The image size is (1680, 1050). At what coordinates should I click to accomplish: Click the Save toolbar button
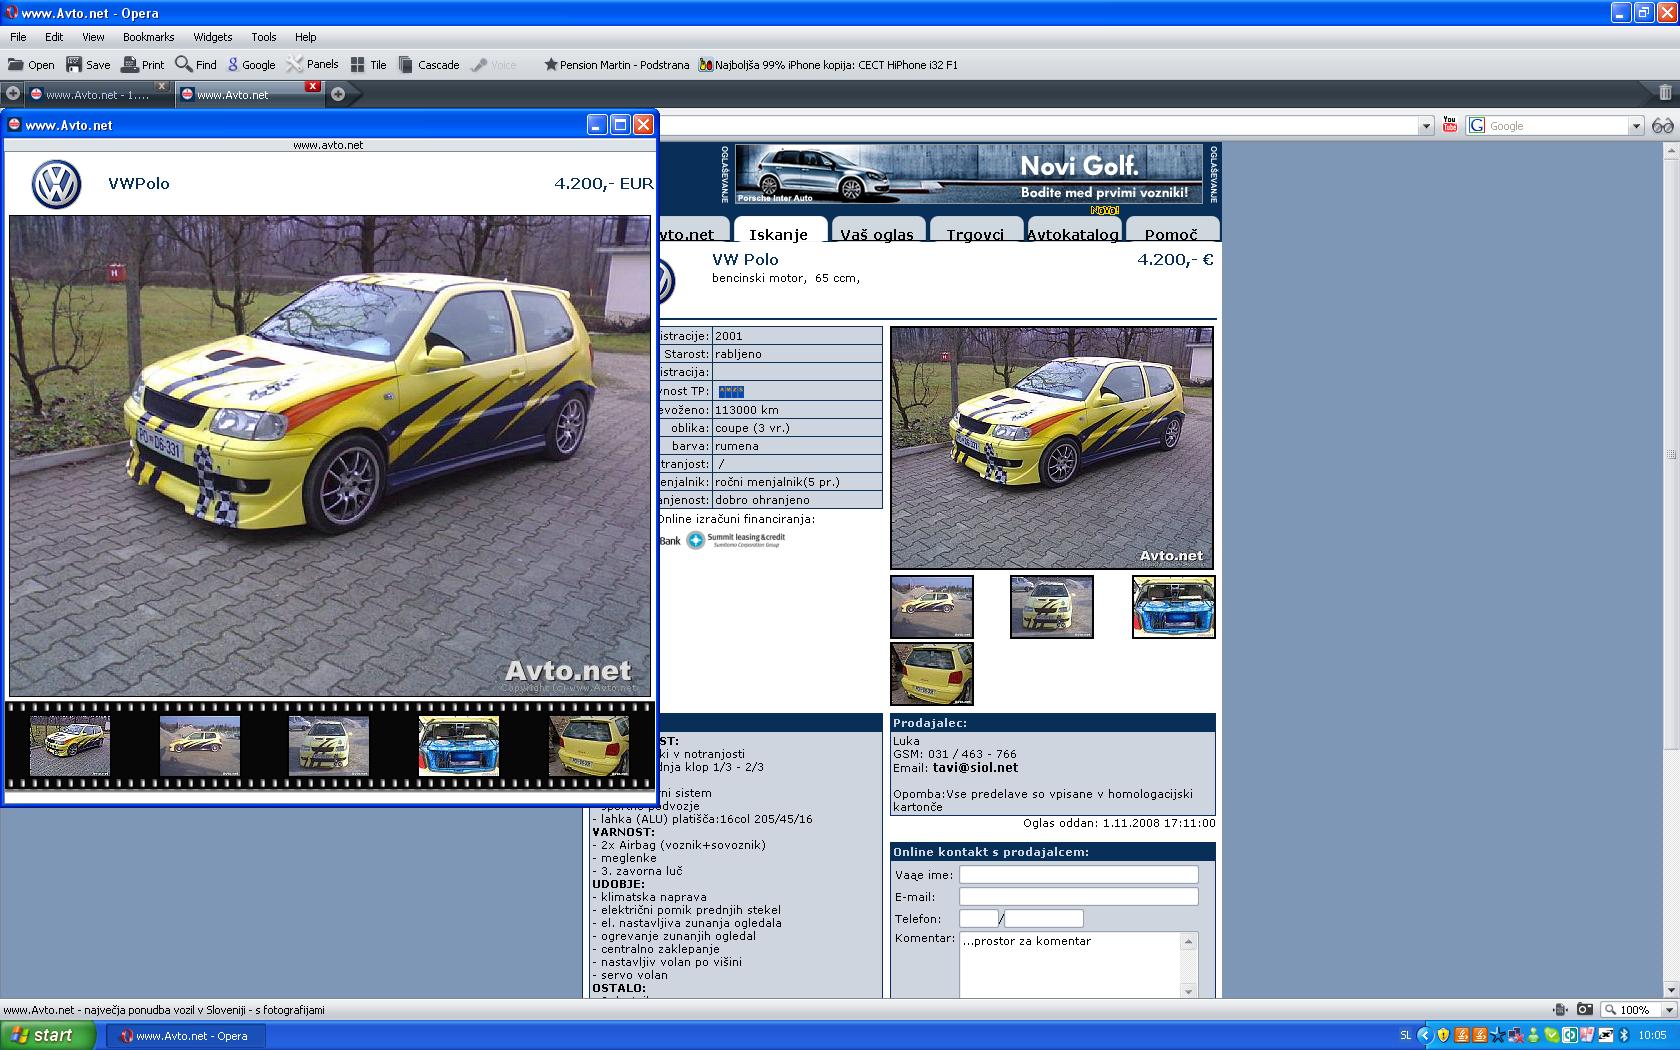[88, 65]
